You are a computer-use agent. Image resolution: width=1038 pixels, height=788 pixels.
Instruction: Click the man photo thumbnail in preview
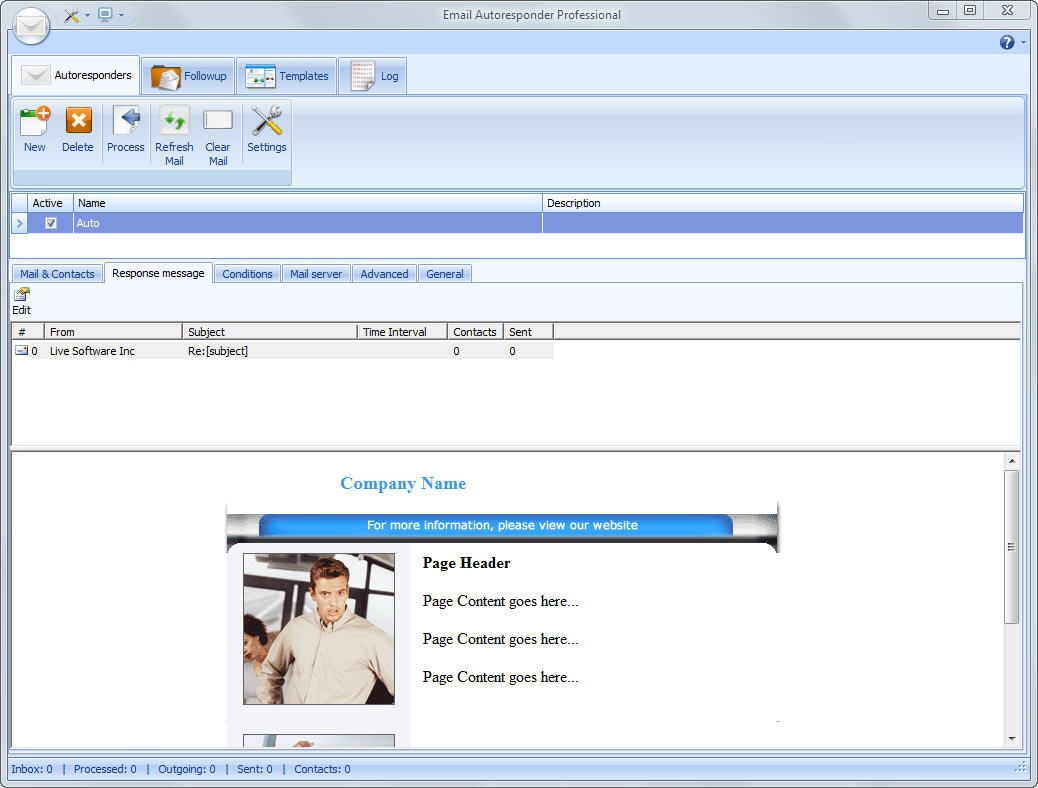click(x=318, y=628)
